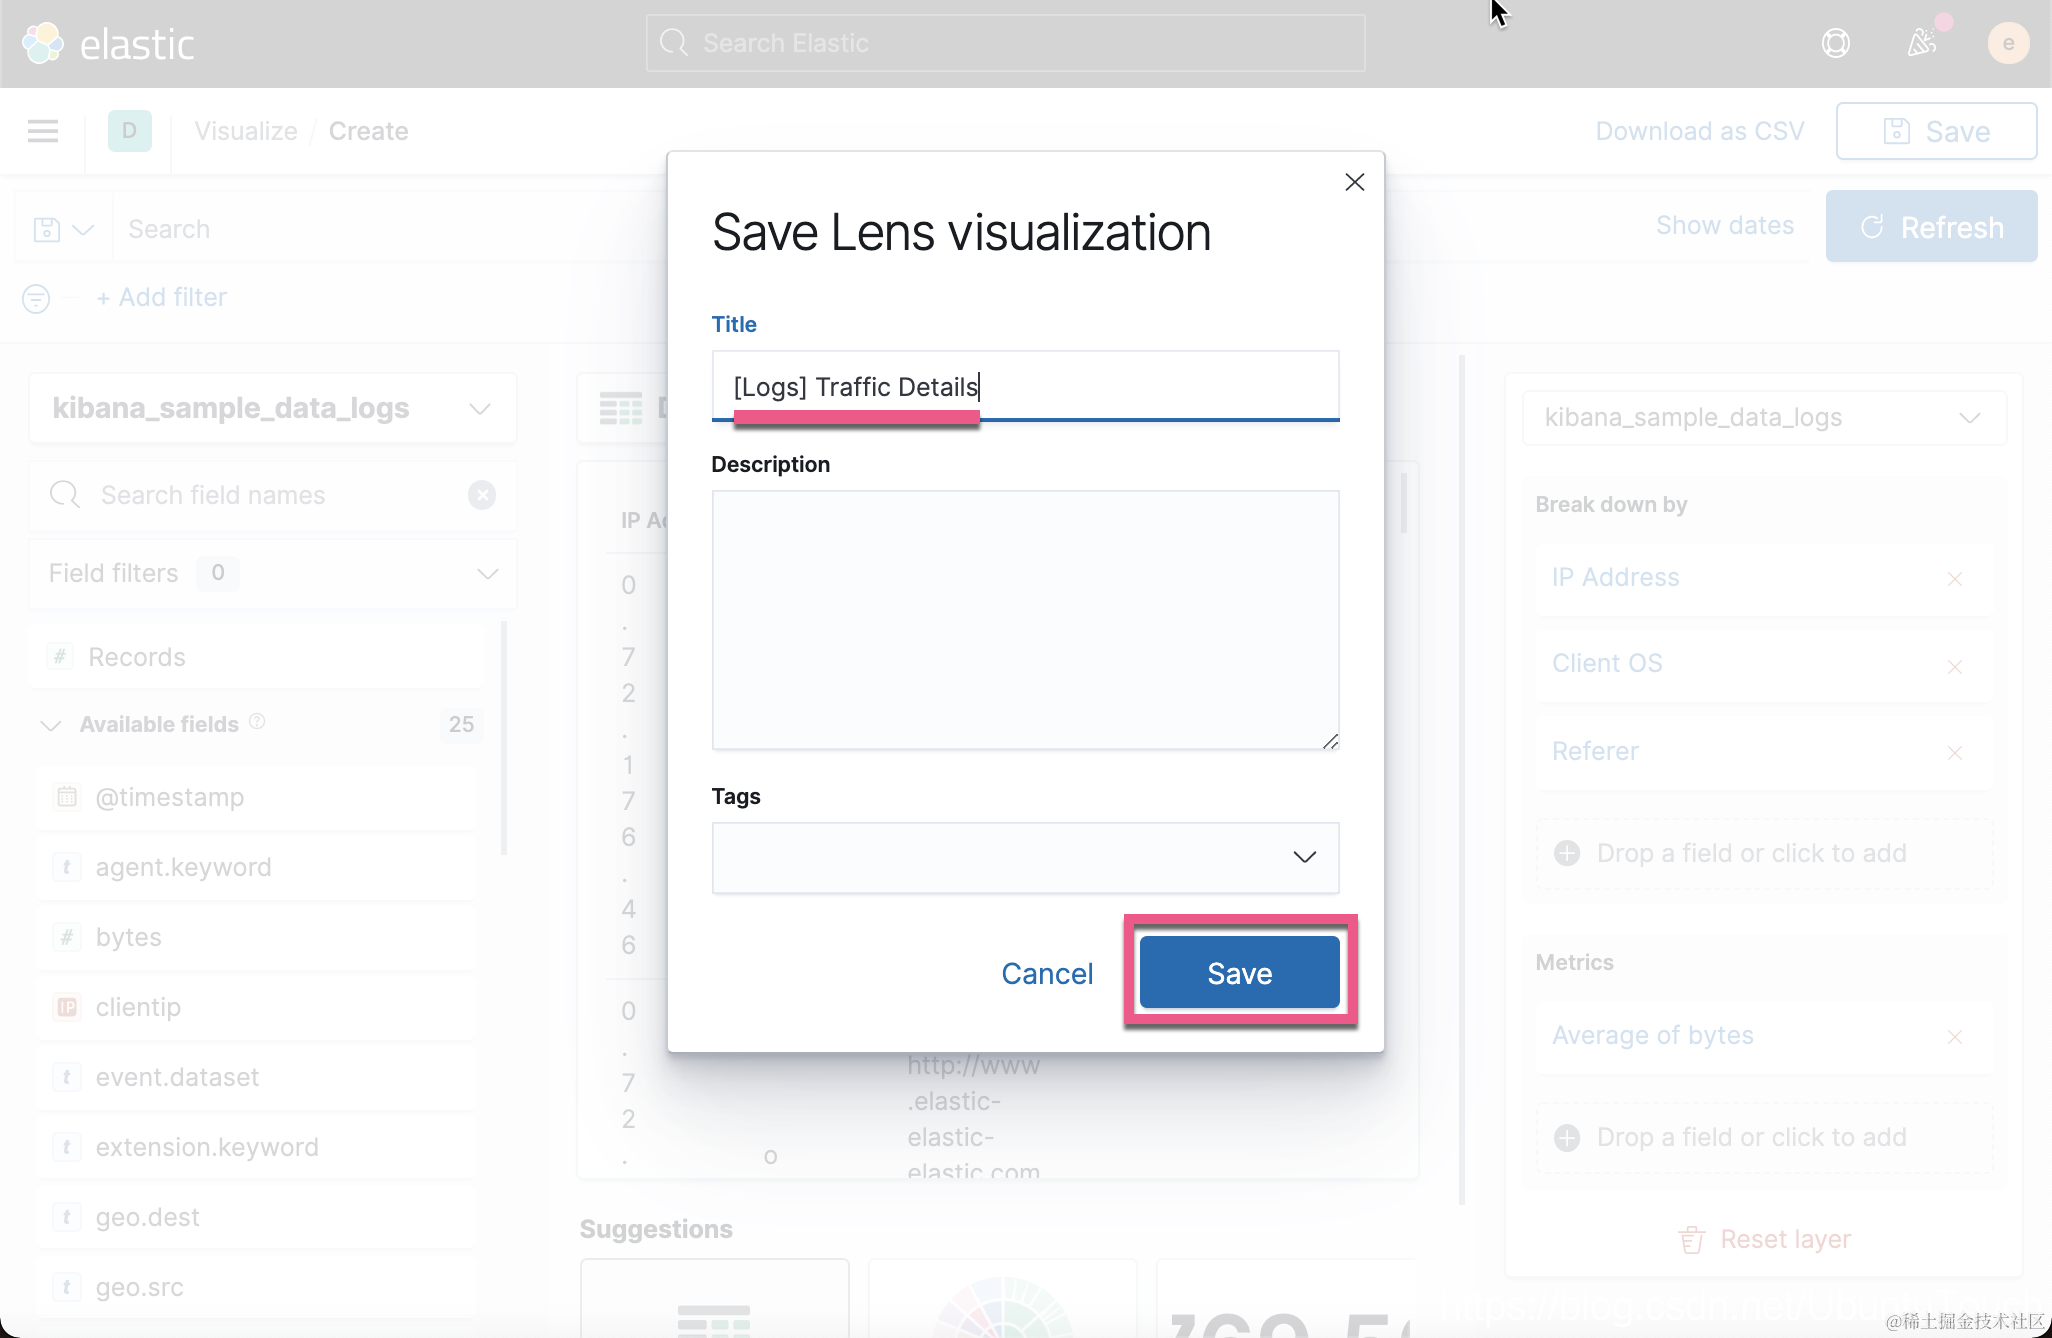Cancel saving the visualization
2052x1338 pixels.
[1047, 973]
